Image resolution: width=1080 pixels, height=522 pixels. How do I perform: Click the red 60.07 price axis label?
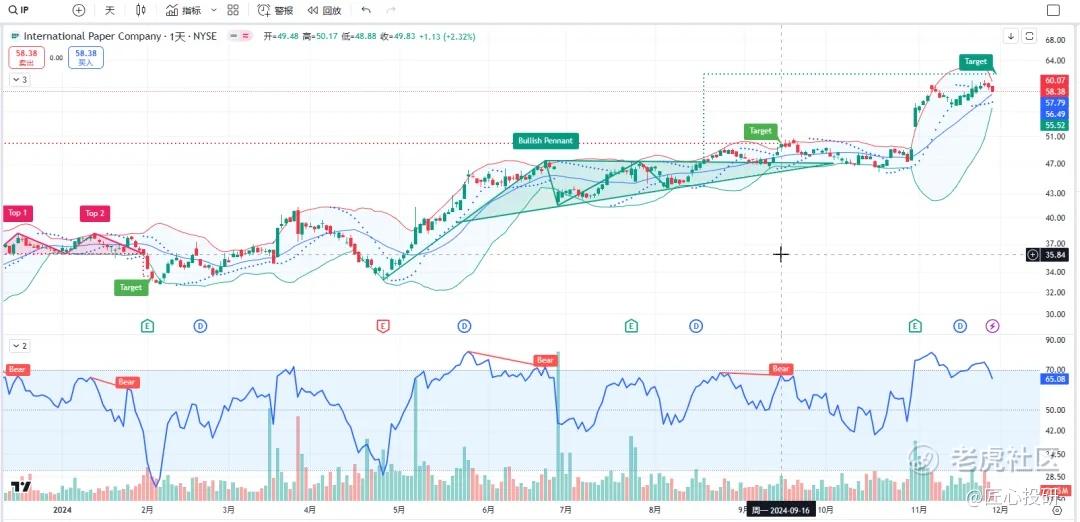click(1055, 81)
